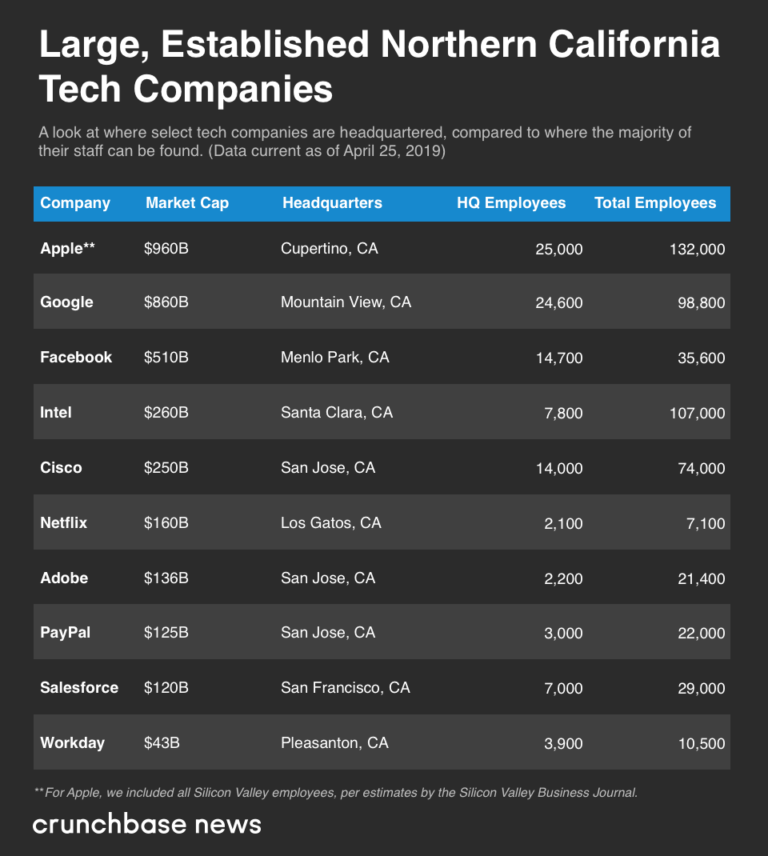
Task: Click the Total Employees column header
Action: 655,203
